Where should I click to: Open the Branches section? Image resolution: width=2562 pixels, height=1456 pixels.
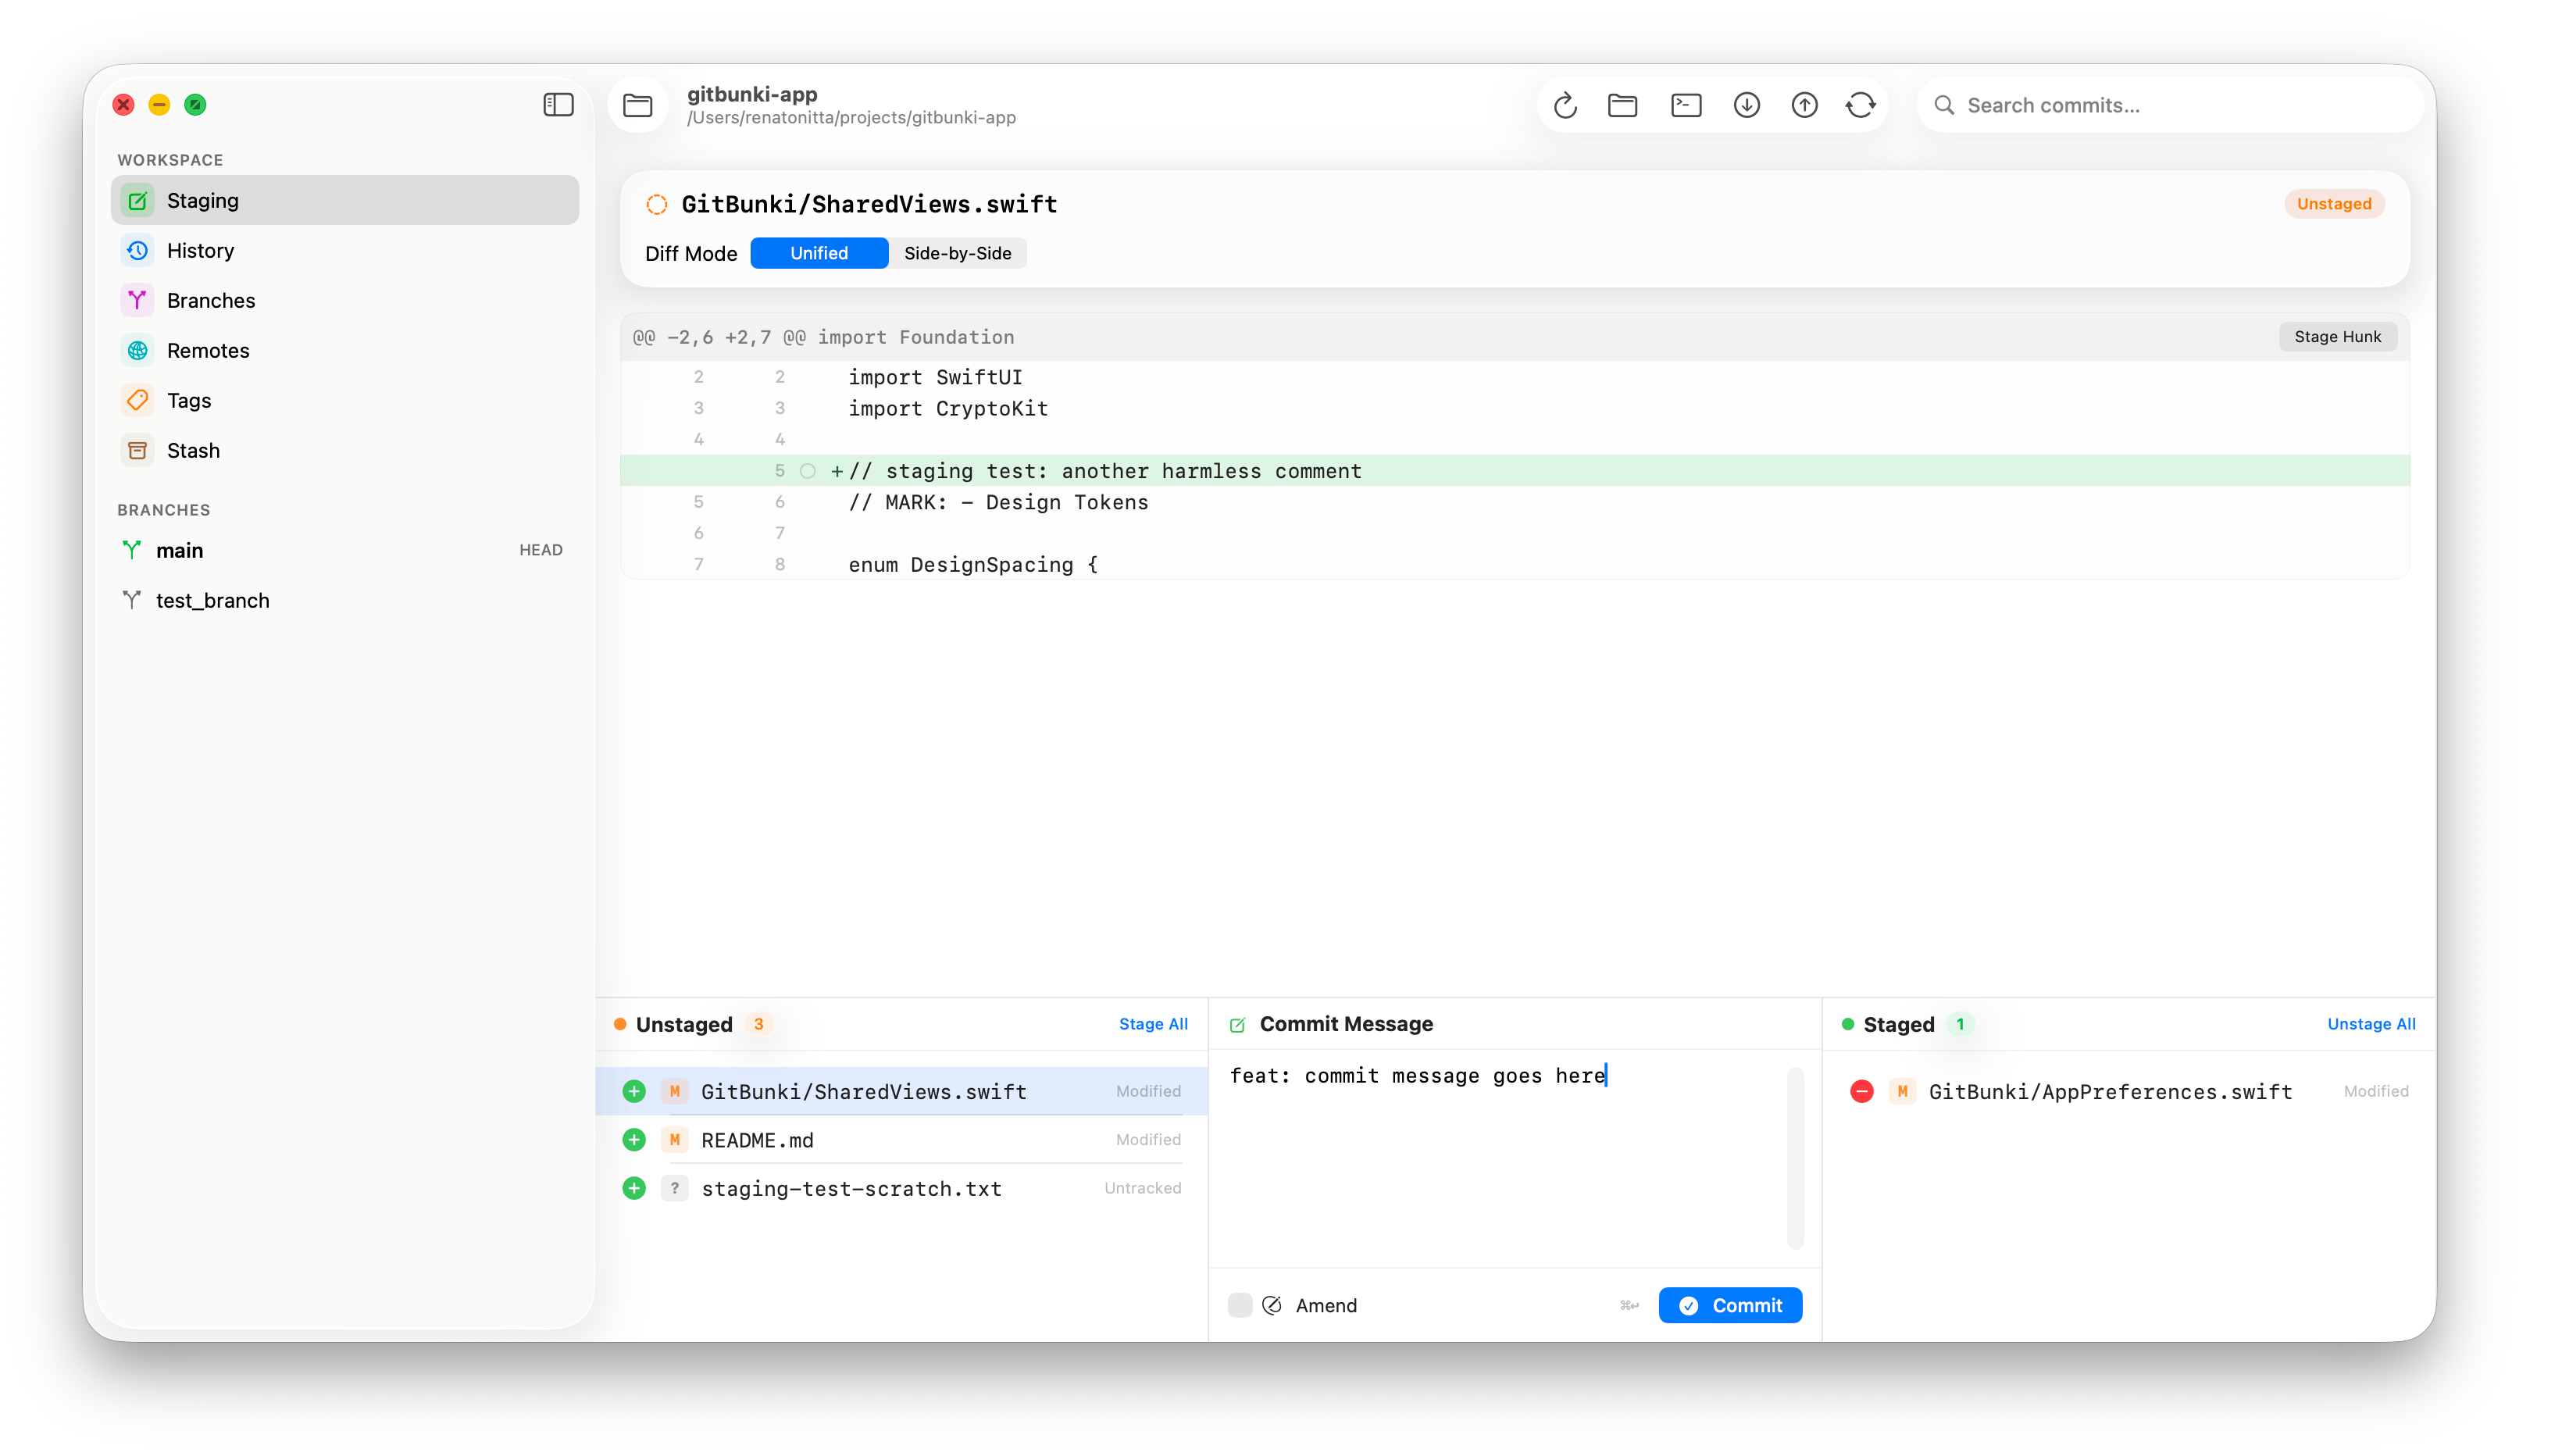(x=345, y=301)
